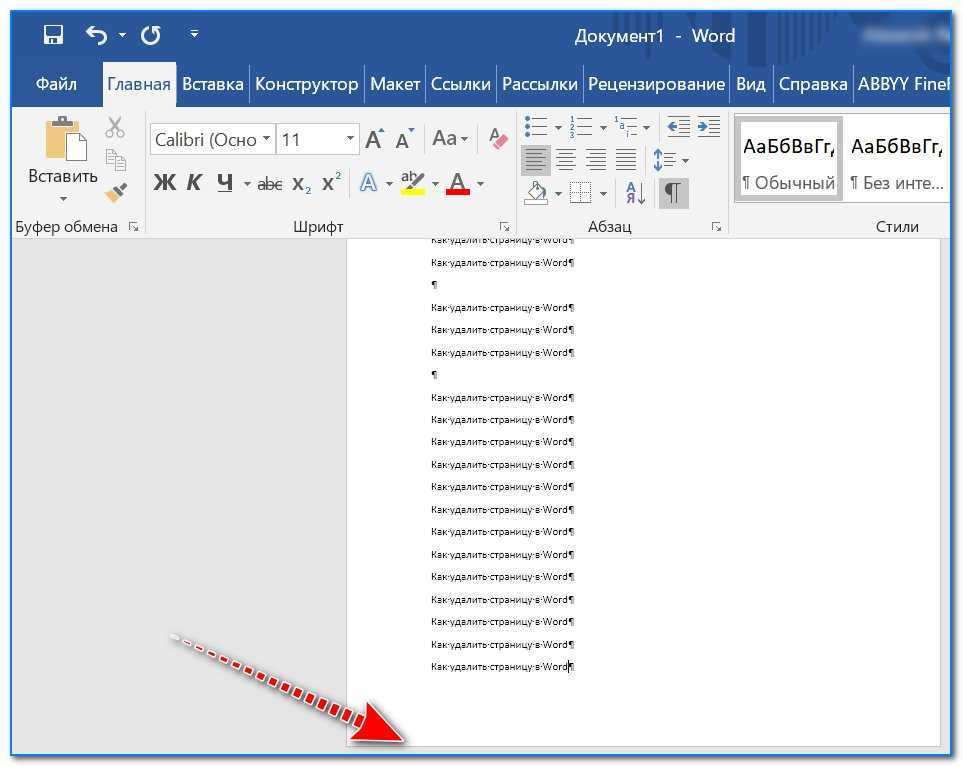Open the Абзац dialog launcher
The image size is (963, 767).
coord(716,227)
